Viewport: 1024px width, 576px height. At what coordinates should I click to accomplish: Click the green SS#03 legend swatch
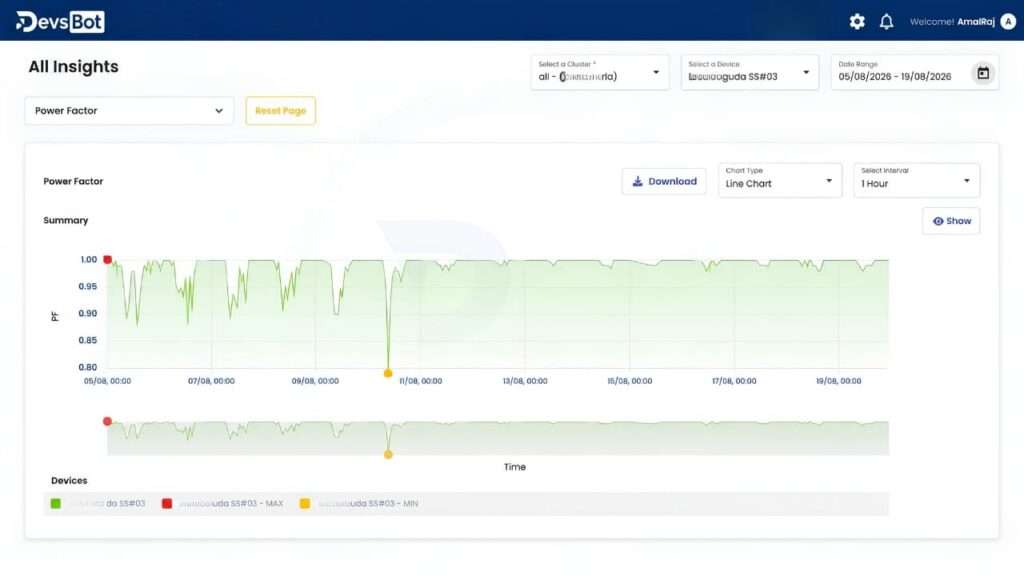coord(56,504)
